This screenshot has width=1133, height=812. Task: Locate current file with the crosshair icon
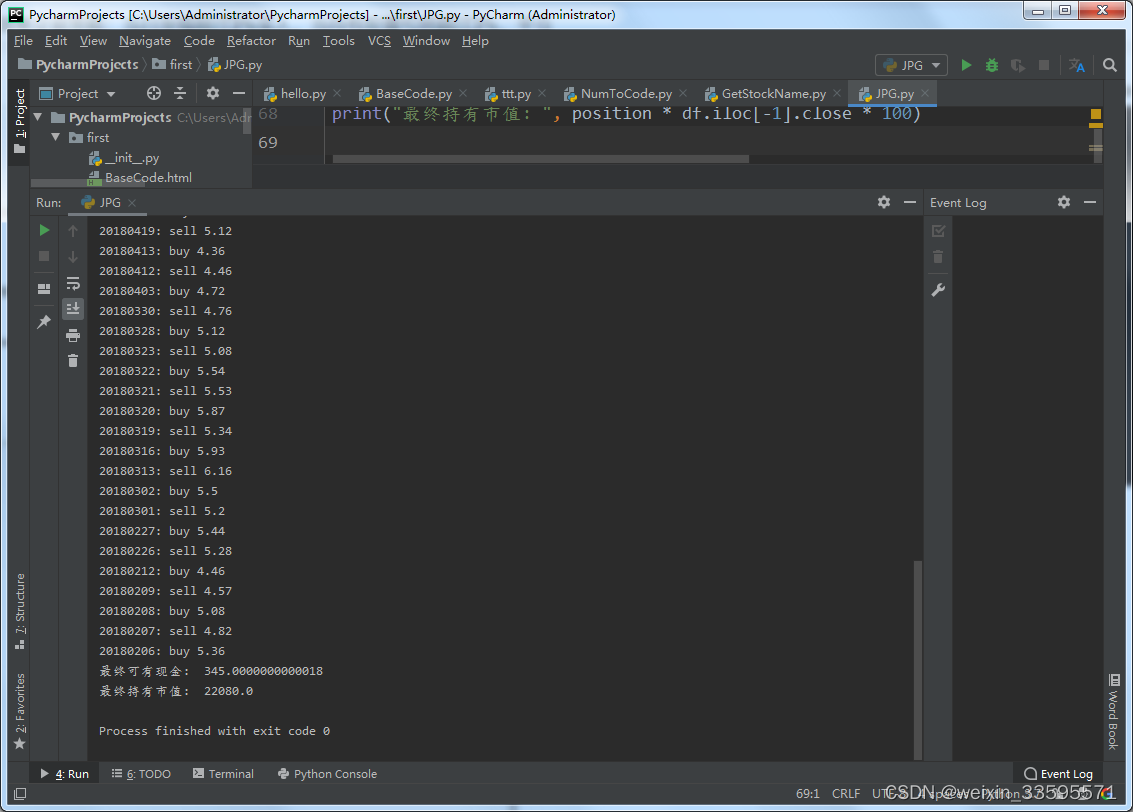click(x=153, y=93)
